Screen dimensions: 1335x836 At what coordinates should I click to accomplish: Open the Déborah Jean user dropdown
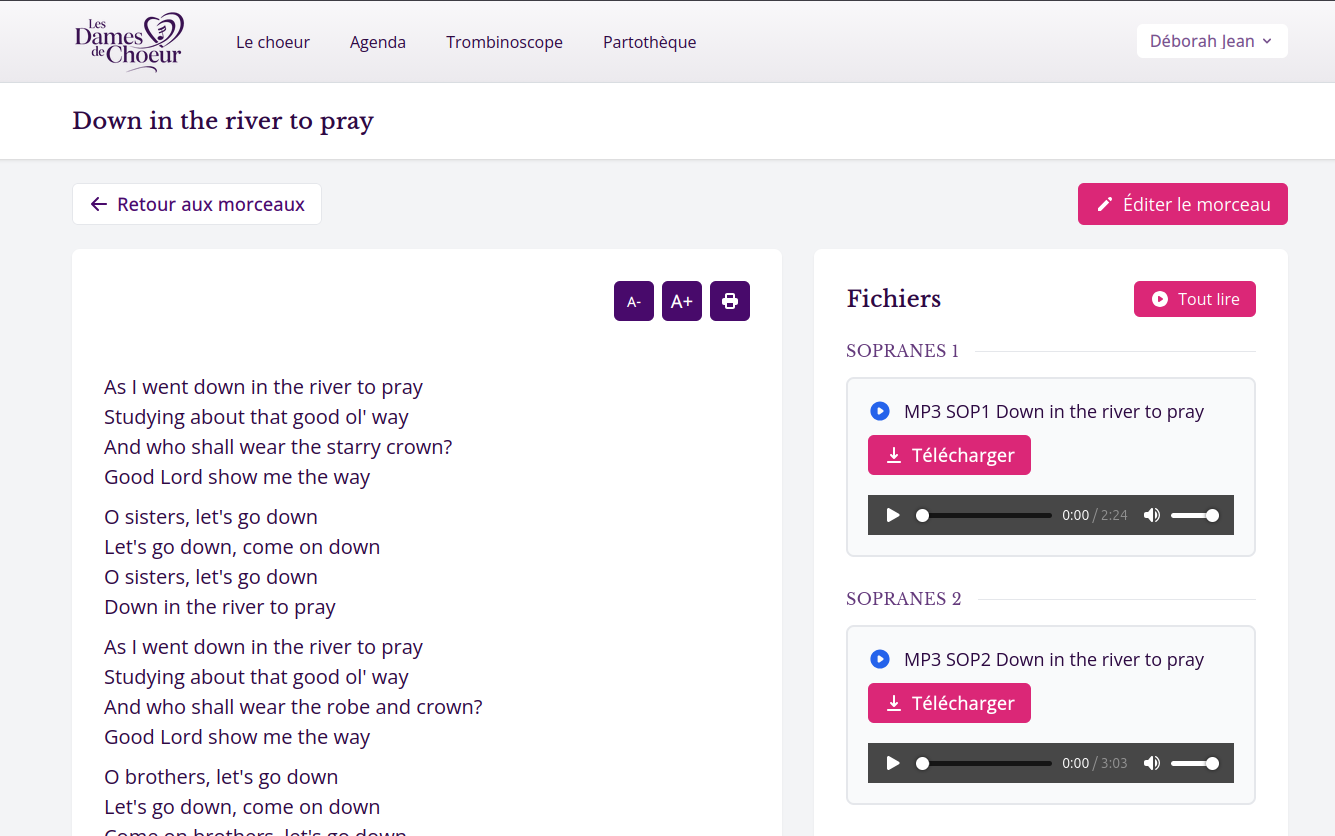click(1211, 41)
